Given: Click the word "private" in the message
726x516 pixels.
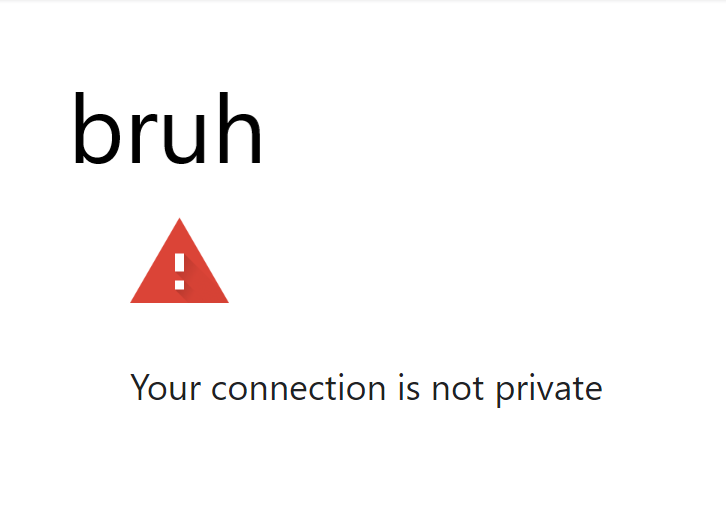Looking at the screenshot, I should point(550,390).
